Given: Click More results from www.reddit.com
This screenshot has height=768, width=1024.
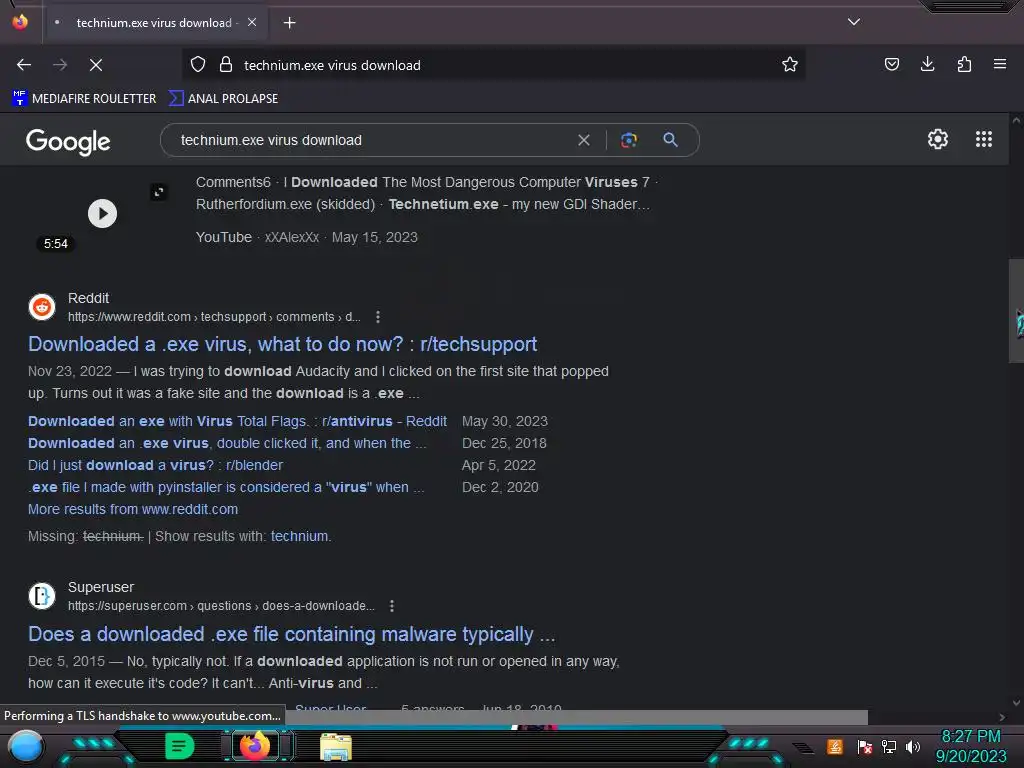Looking at the screenshot, I should pos(133,509).
